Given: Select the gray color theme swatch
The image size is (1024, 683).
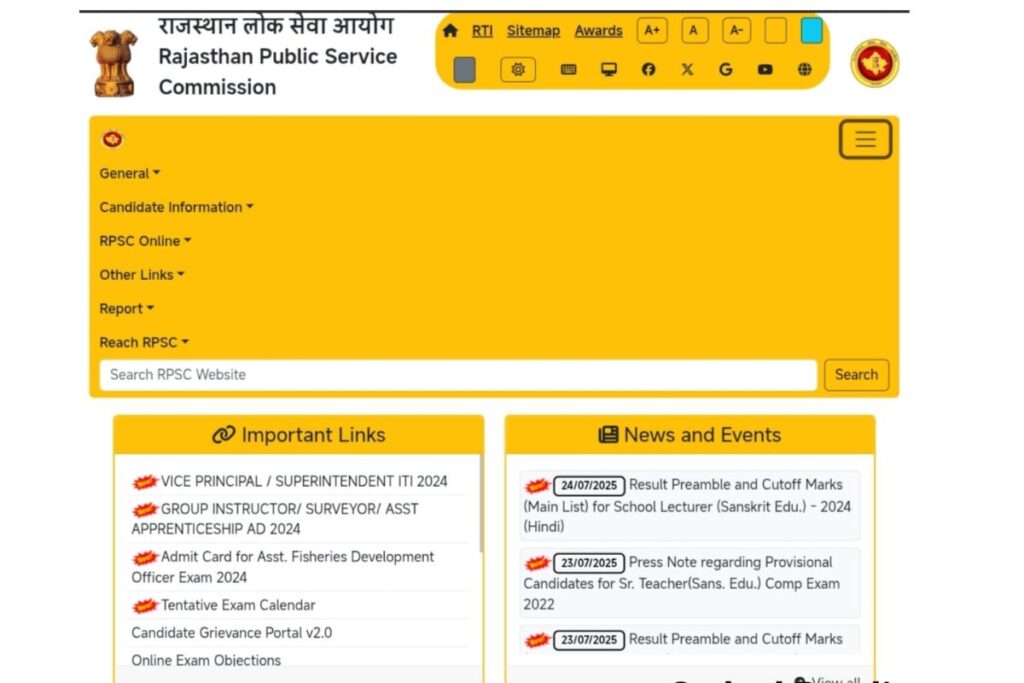Looking at the screenshot, I should point(464,70).
